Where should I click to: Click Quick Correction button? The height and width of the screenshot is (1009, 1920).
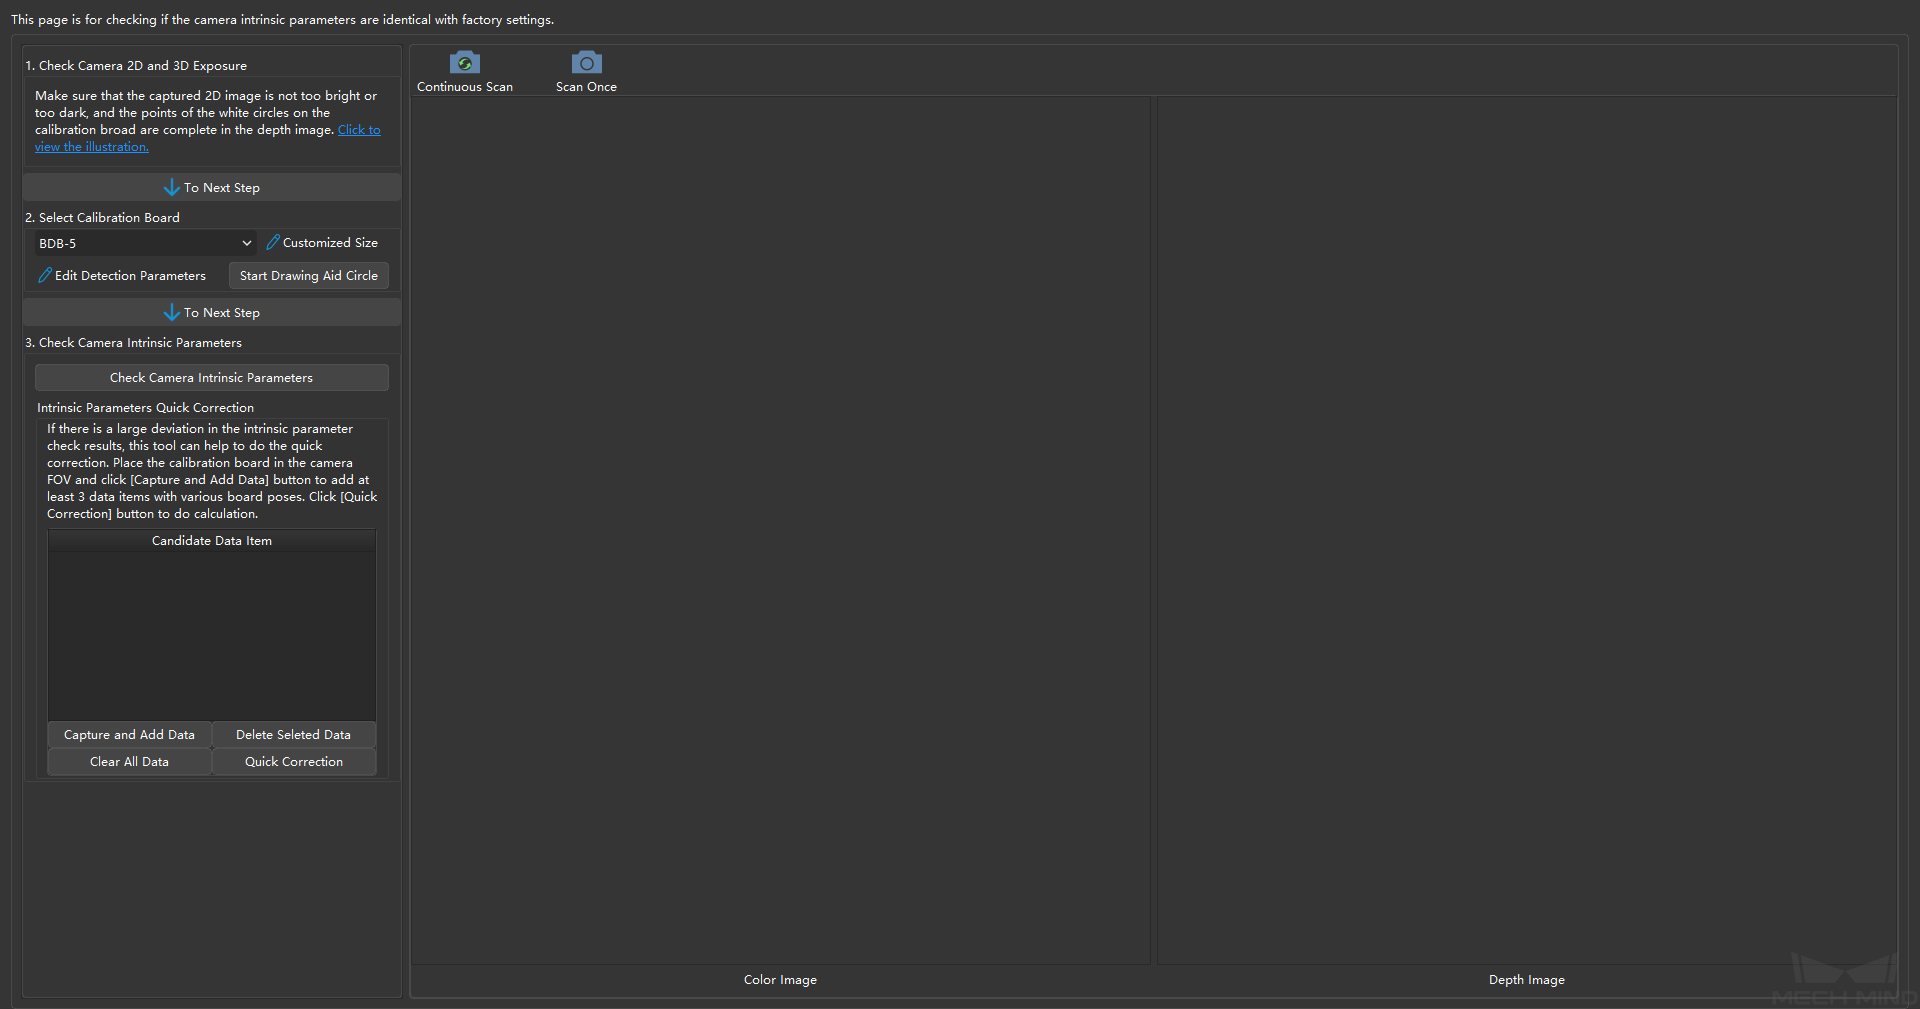point(294,761)
